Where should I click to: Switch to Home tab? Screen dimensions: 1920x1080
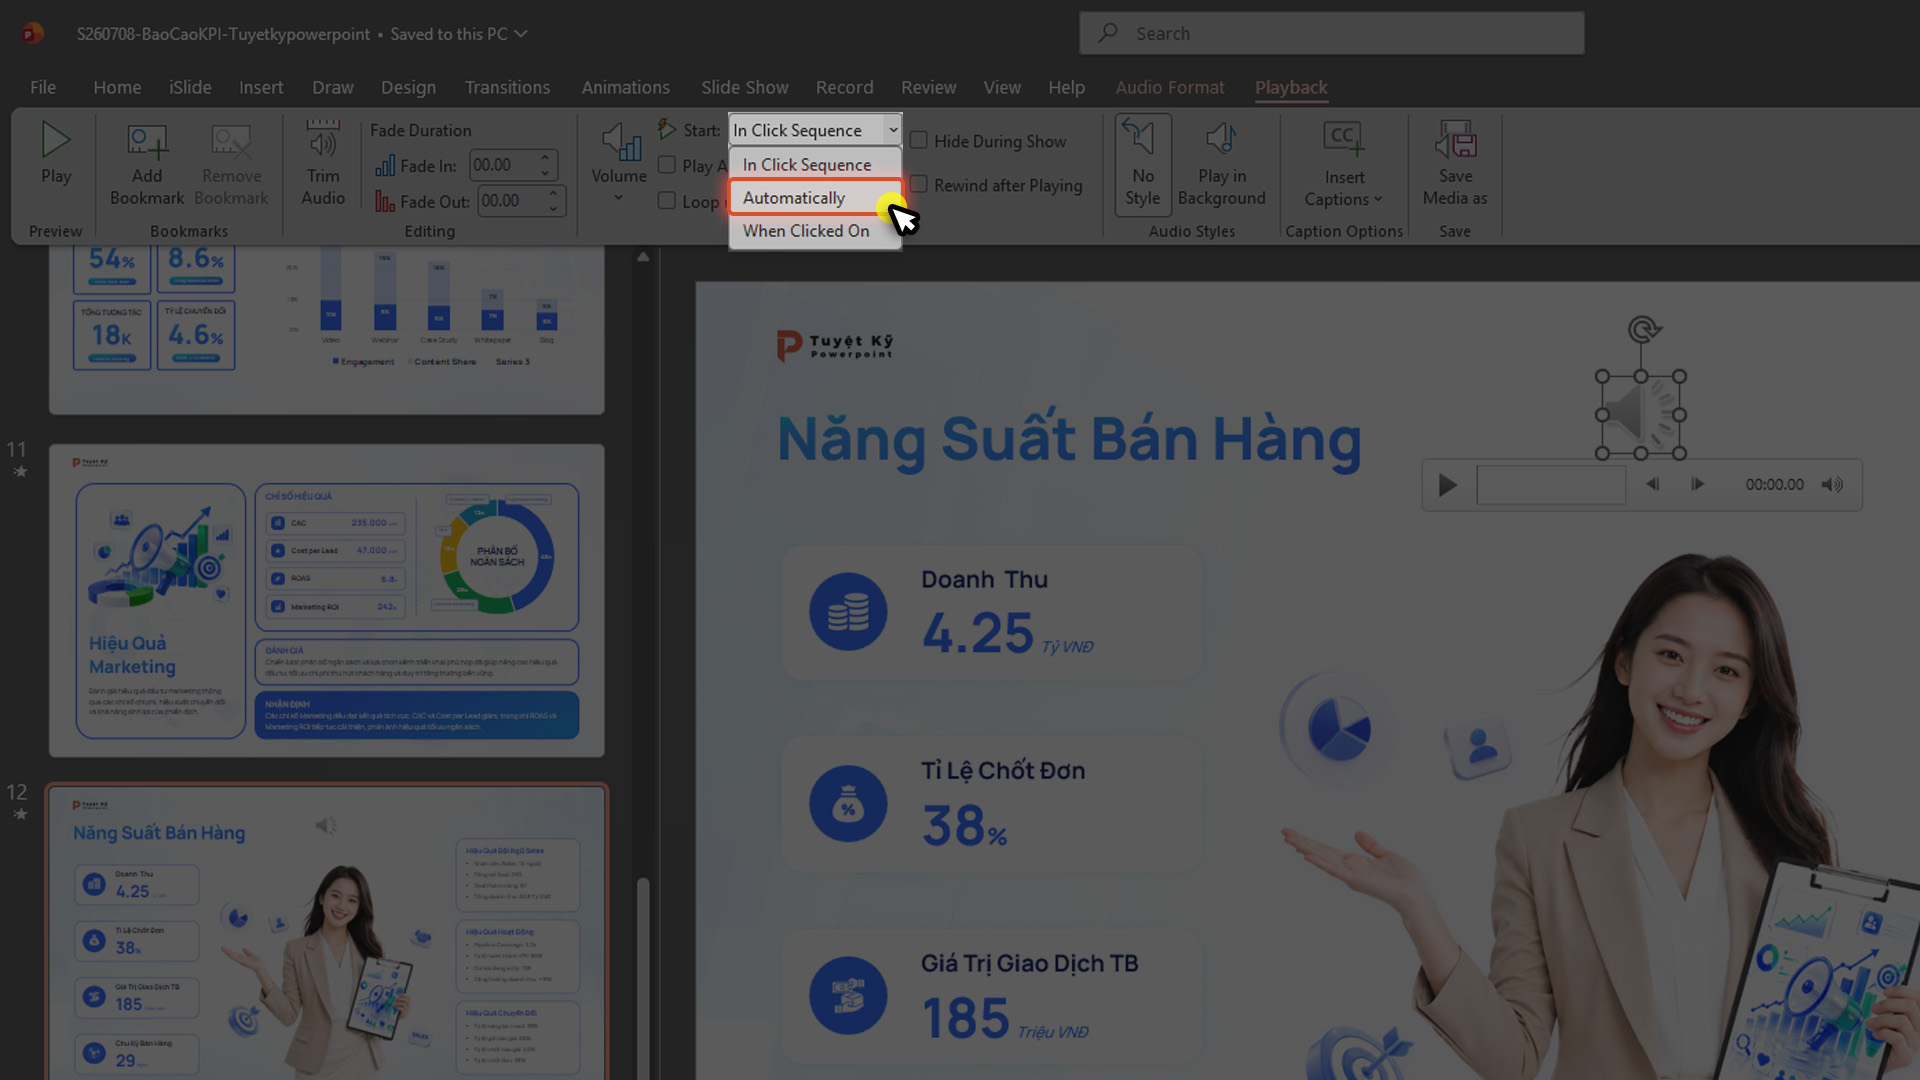117,87
